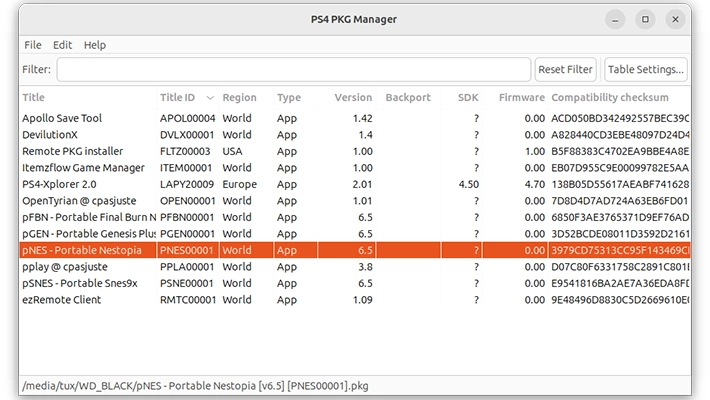
Task: Click checksum starting A828440C
Action: tap(620, 135)
